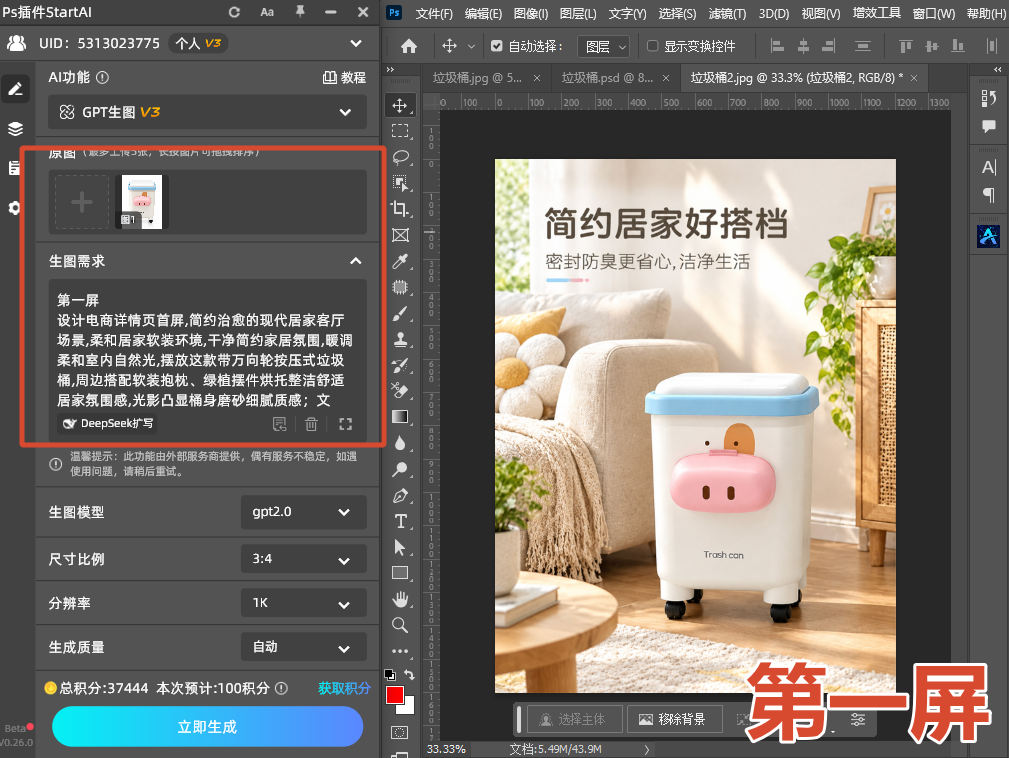Screen dimensions: 1009x758
Task: Click the white background color swatch
Action: click(407, 708)
